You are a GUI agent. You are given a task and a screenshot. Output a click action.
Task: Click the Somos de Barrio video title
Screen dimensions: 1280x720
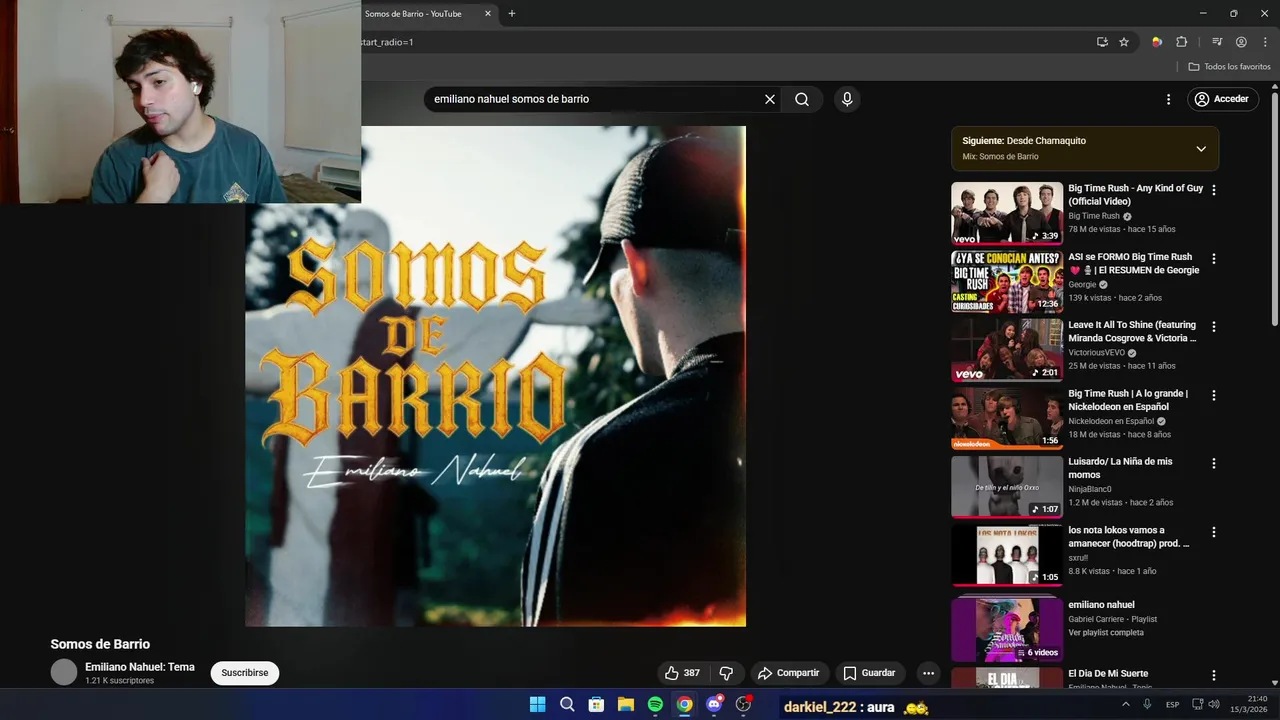click(x=100, y=644)
